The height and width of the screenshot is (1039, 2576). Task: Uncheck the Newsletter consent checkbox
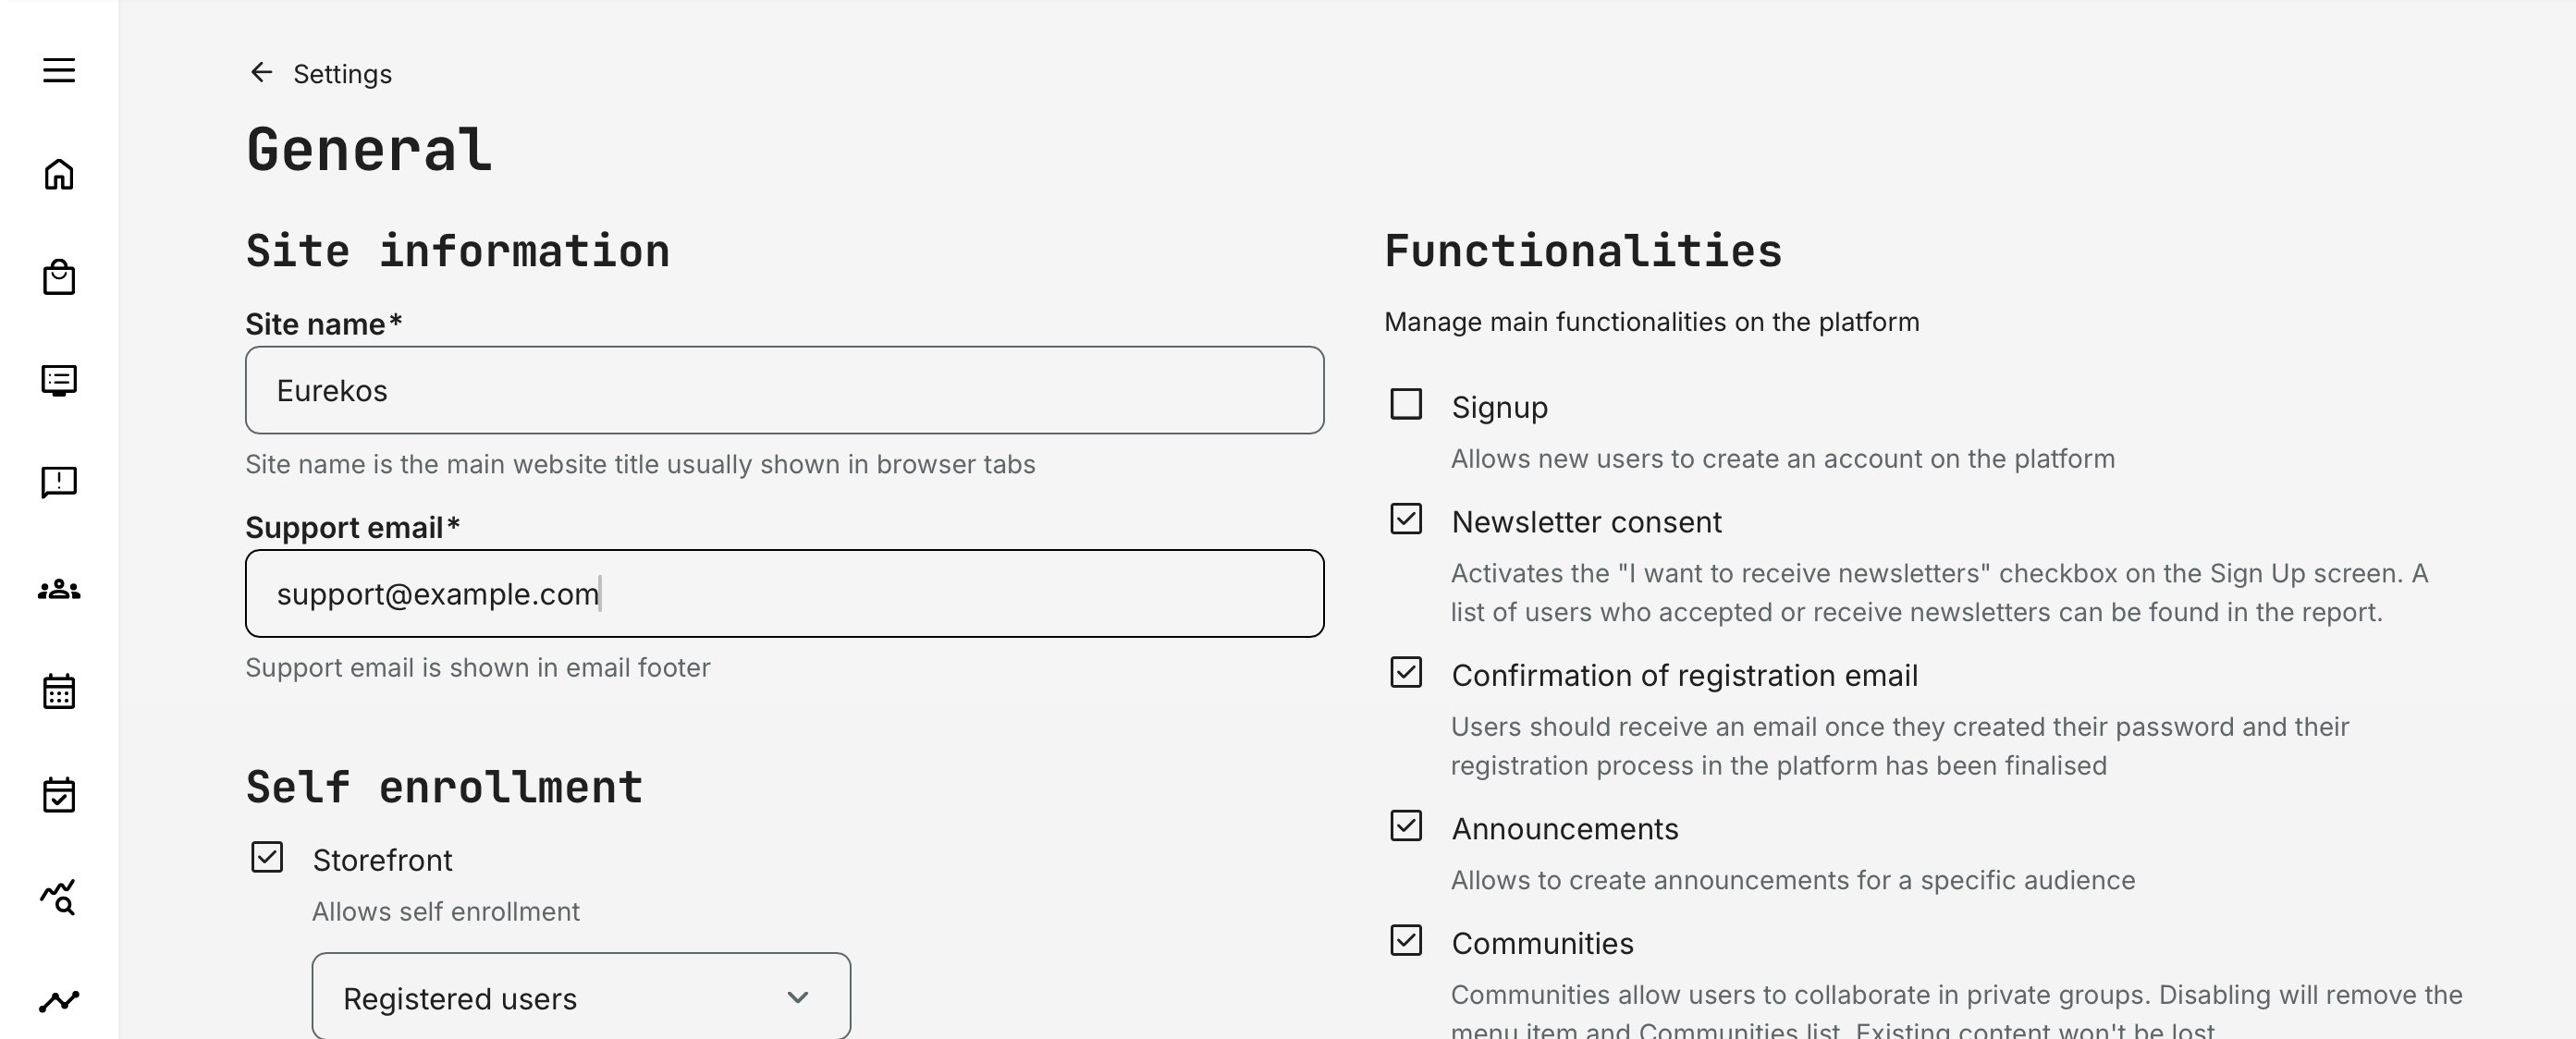click(x=1406, y=519)
